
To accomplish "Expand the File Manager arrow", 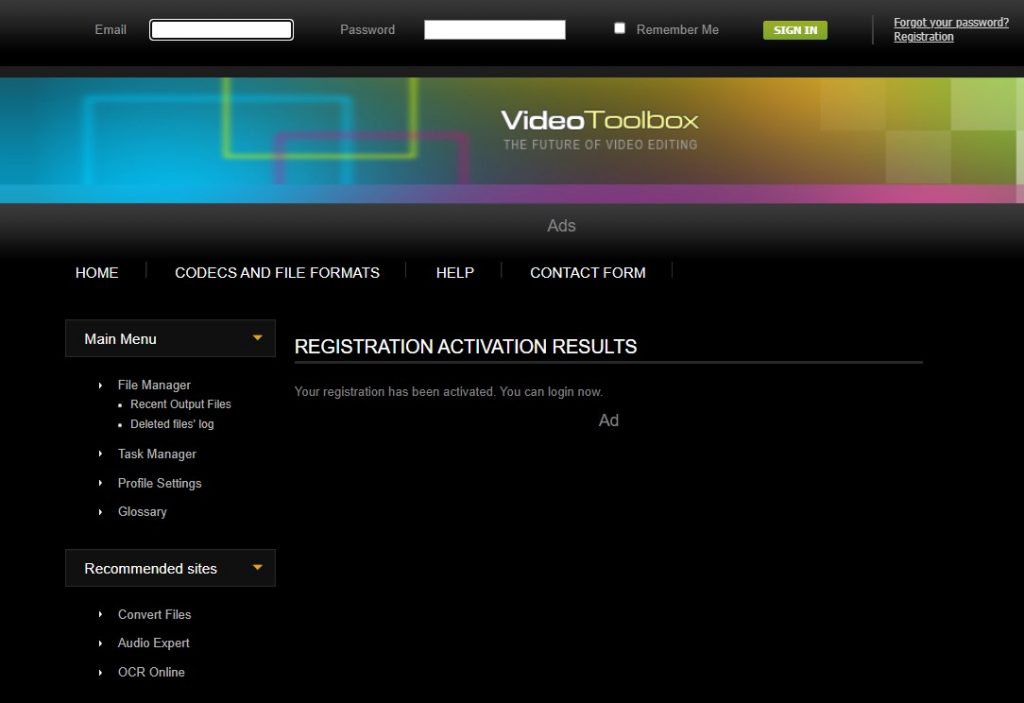I will [100, 385].
